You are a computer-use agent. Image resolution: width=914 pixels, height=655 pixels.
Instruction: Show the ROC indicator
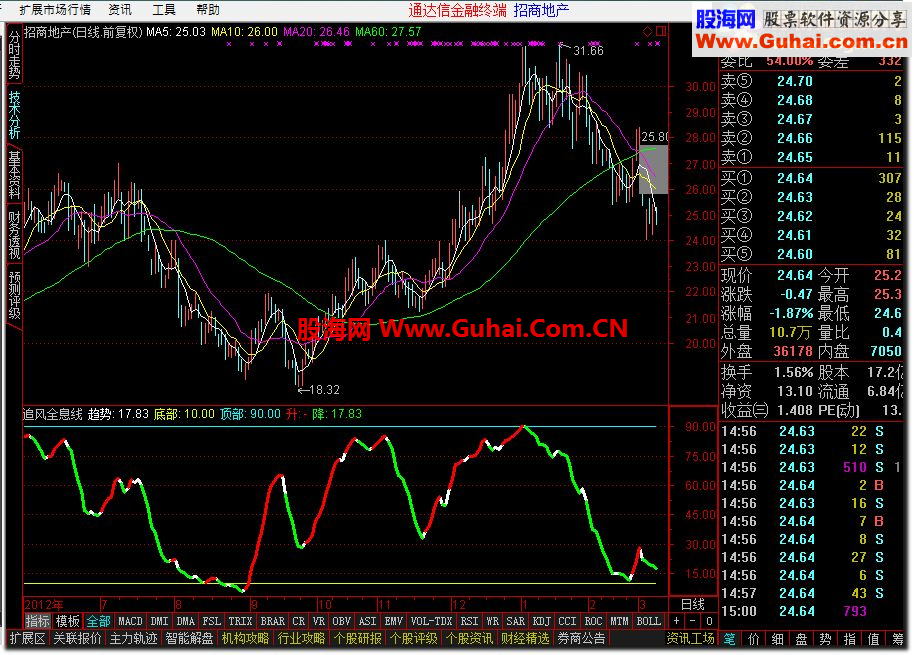[x=593, y=621]
